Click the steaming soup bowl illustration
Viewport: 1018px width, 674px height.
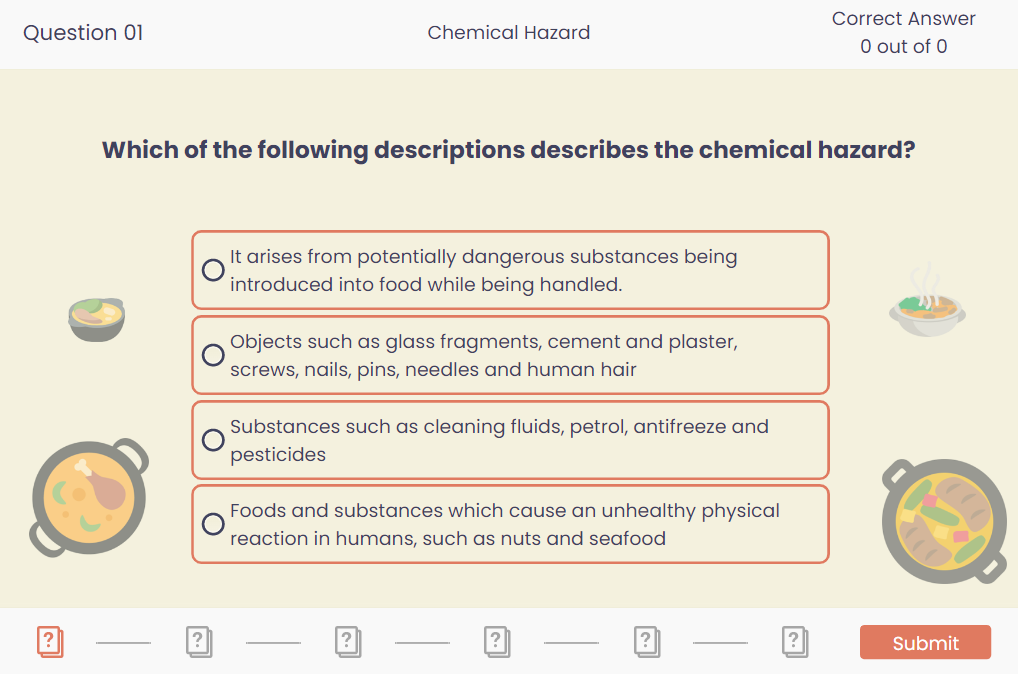[x=927, y=303]
